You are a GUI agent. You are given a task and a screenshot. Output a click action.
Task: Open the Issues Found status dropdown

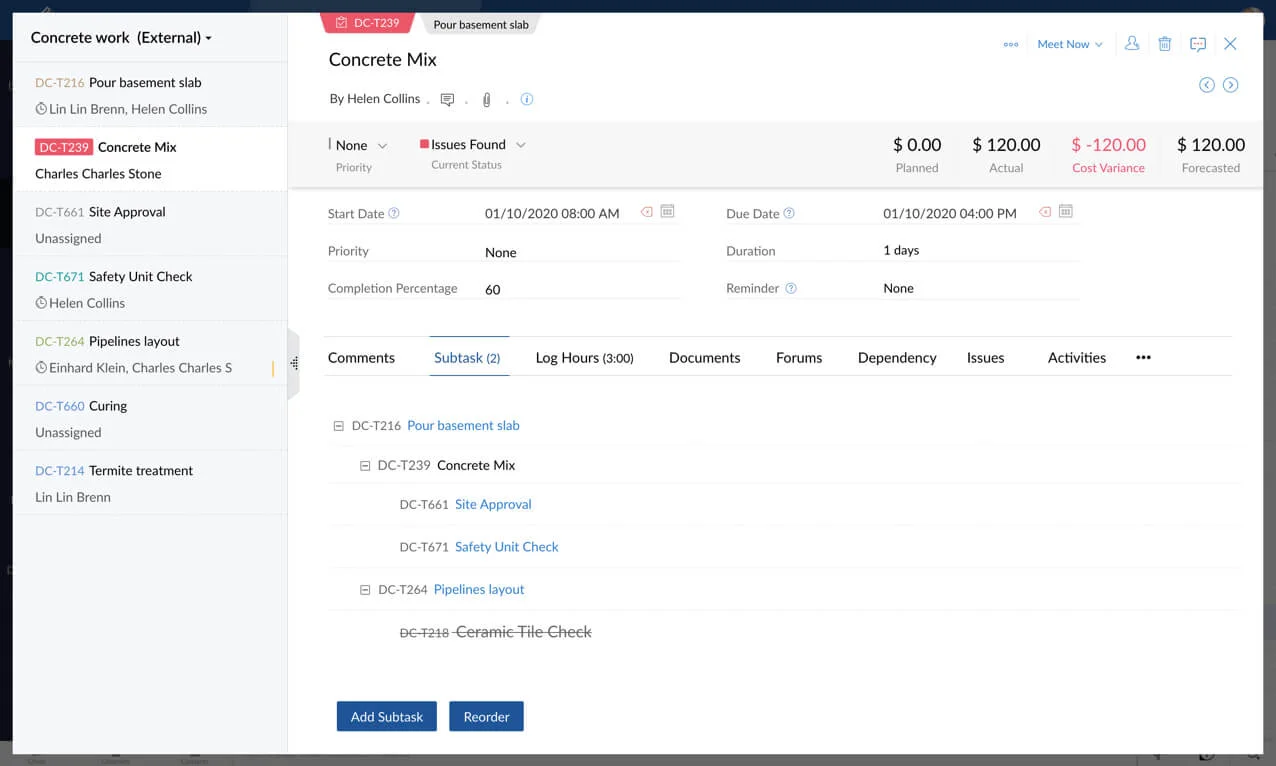pos(520,145)
